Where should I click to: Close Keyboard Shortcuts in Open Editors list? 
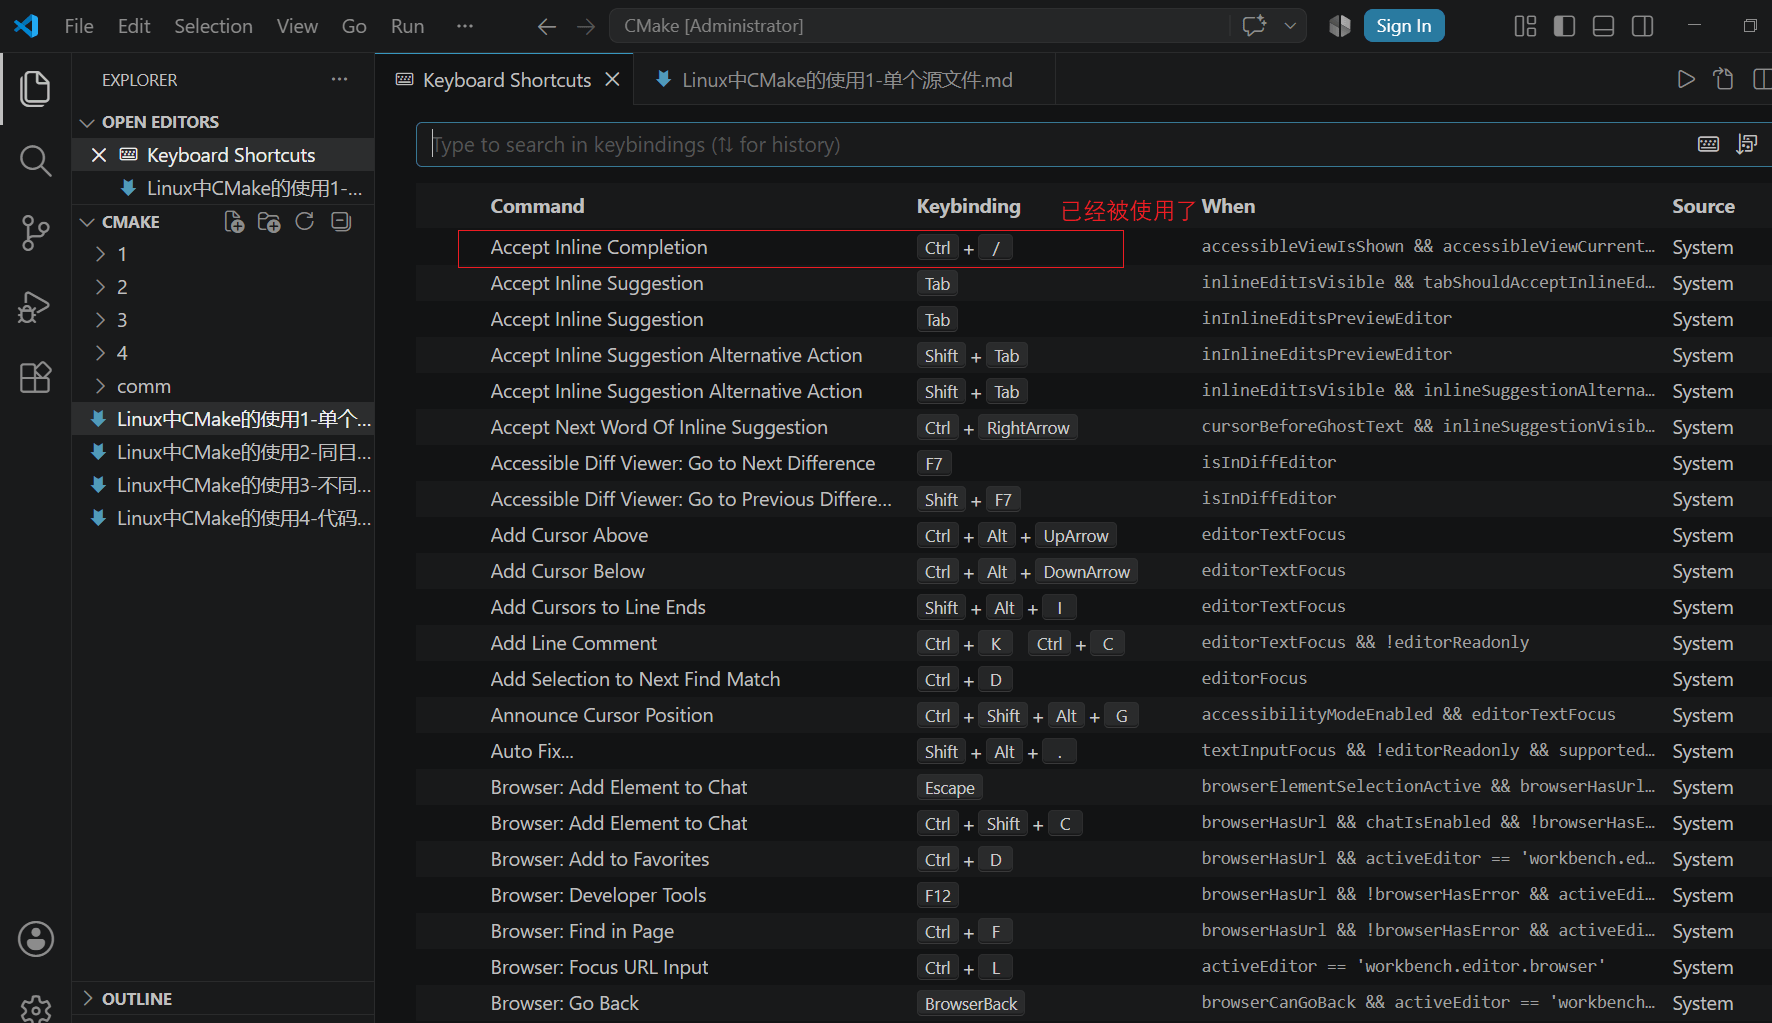tap(98, 155)
